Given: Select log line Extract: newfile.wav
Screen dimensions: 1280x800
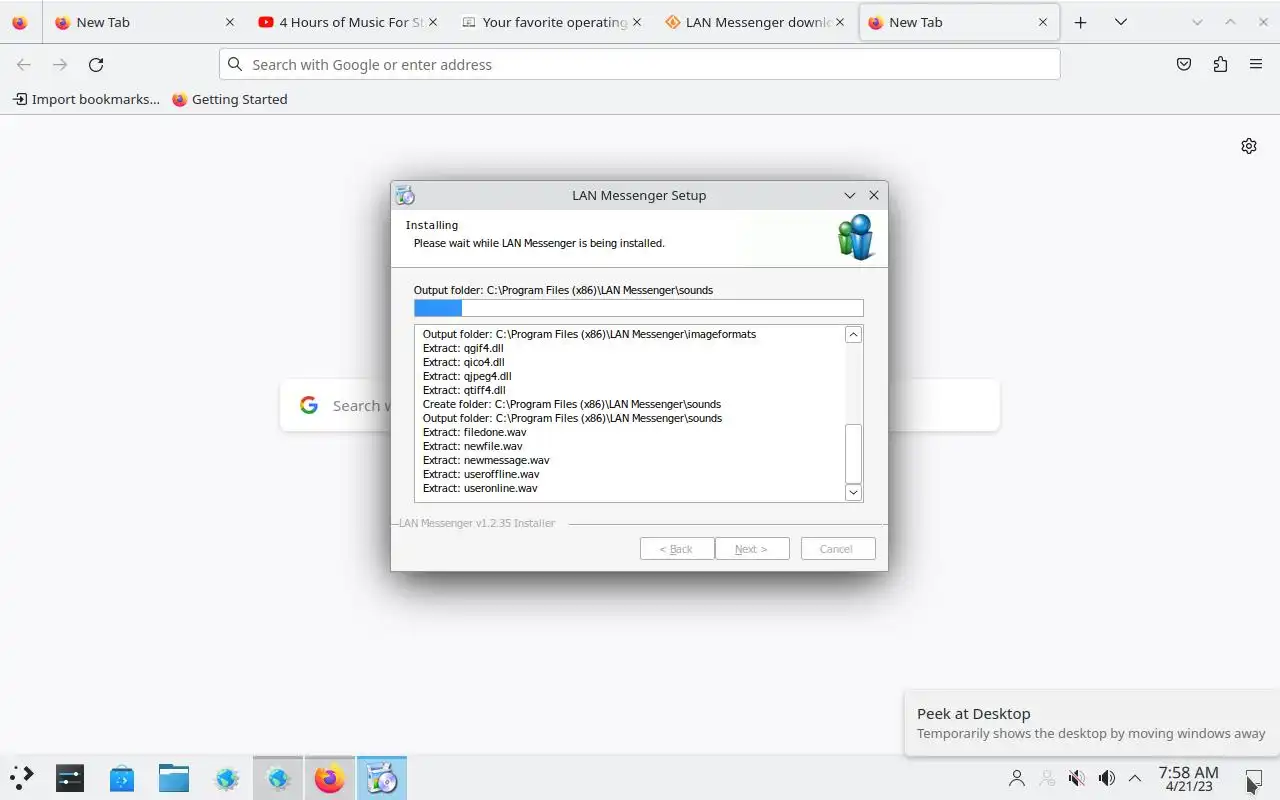Looking at the screenshot, I should click(472, 446).
